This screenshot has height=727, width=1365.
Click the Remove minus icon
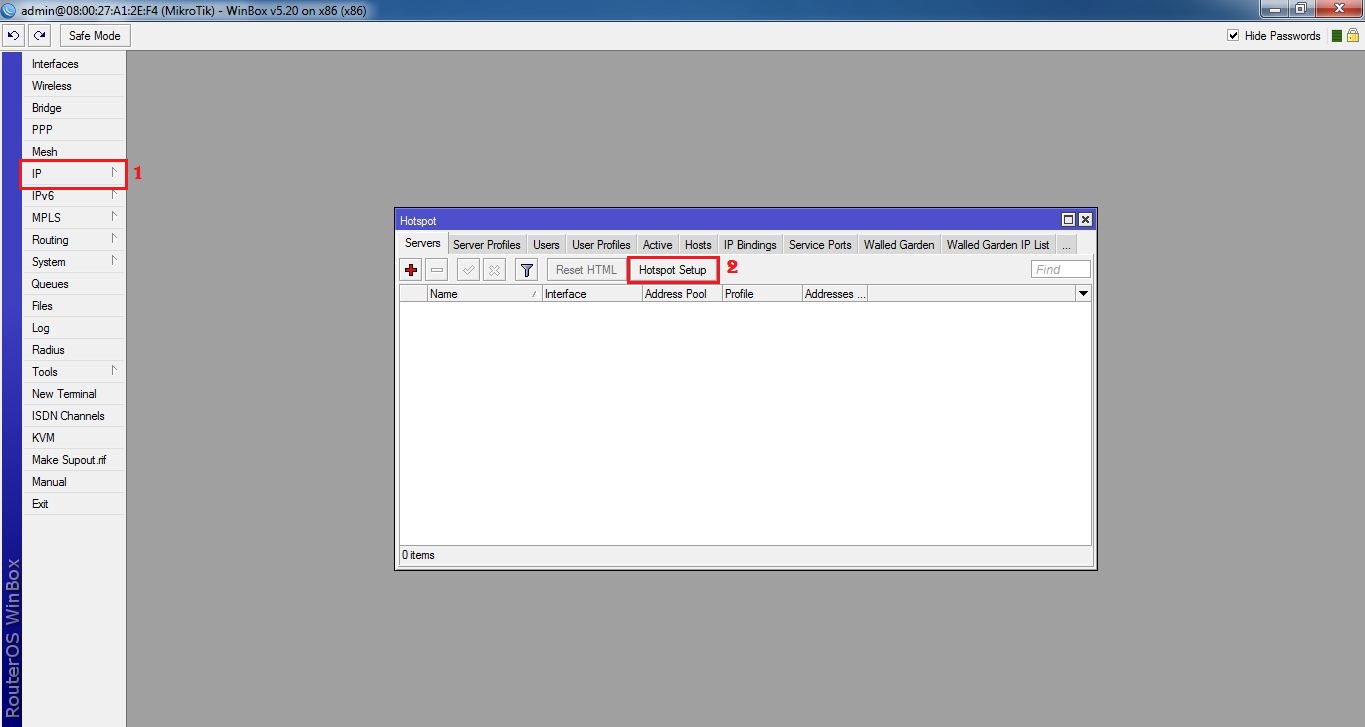[436, 269]
